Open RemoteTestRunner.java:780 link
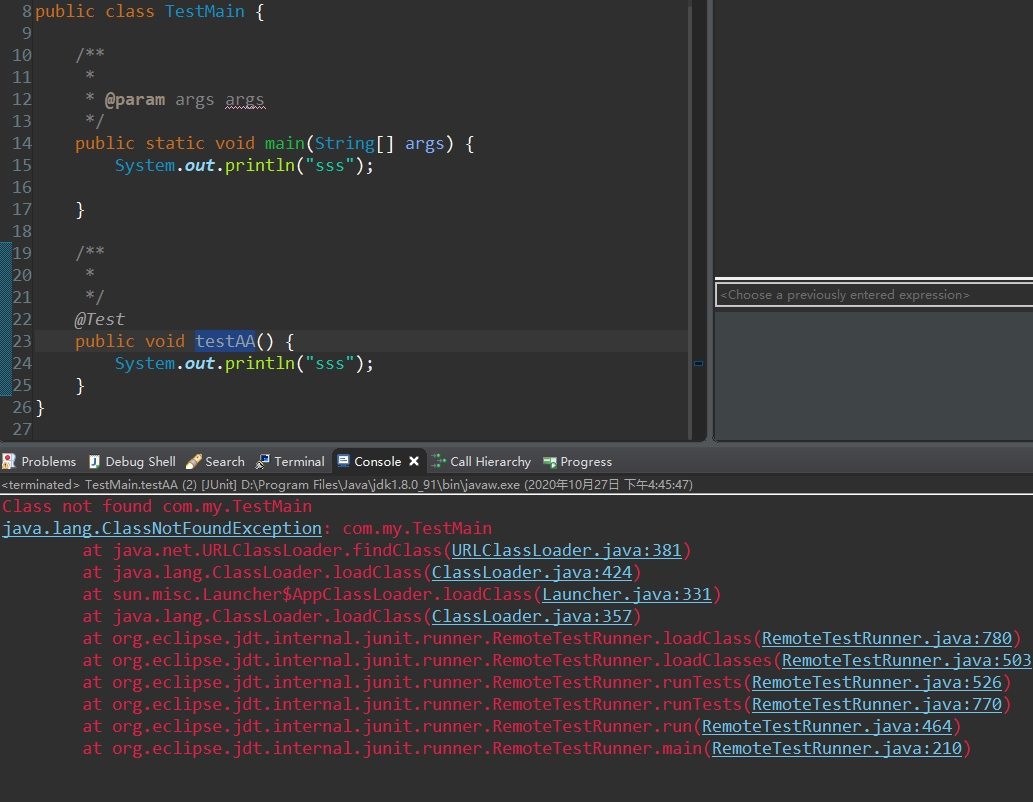The width and height of the screenshot is (1033, 802). coord(886,639)
